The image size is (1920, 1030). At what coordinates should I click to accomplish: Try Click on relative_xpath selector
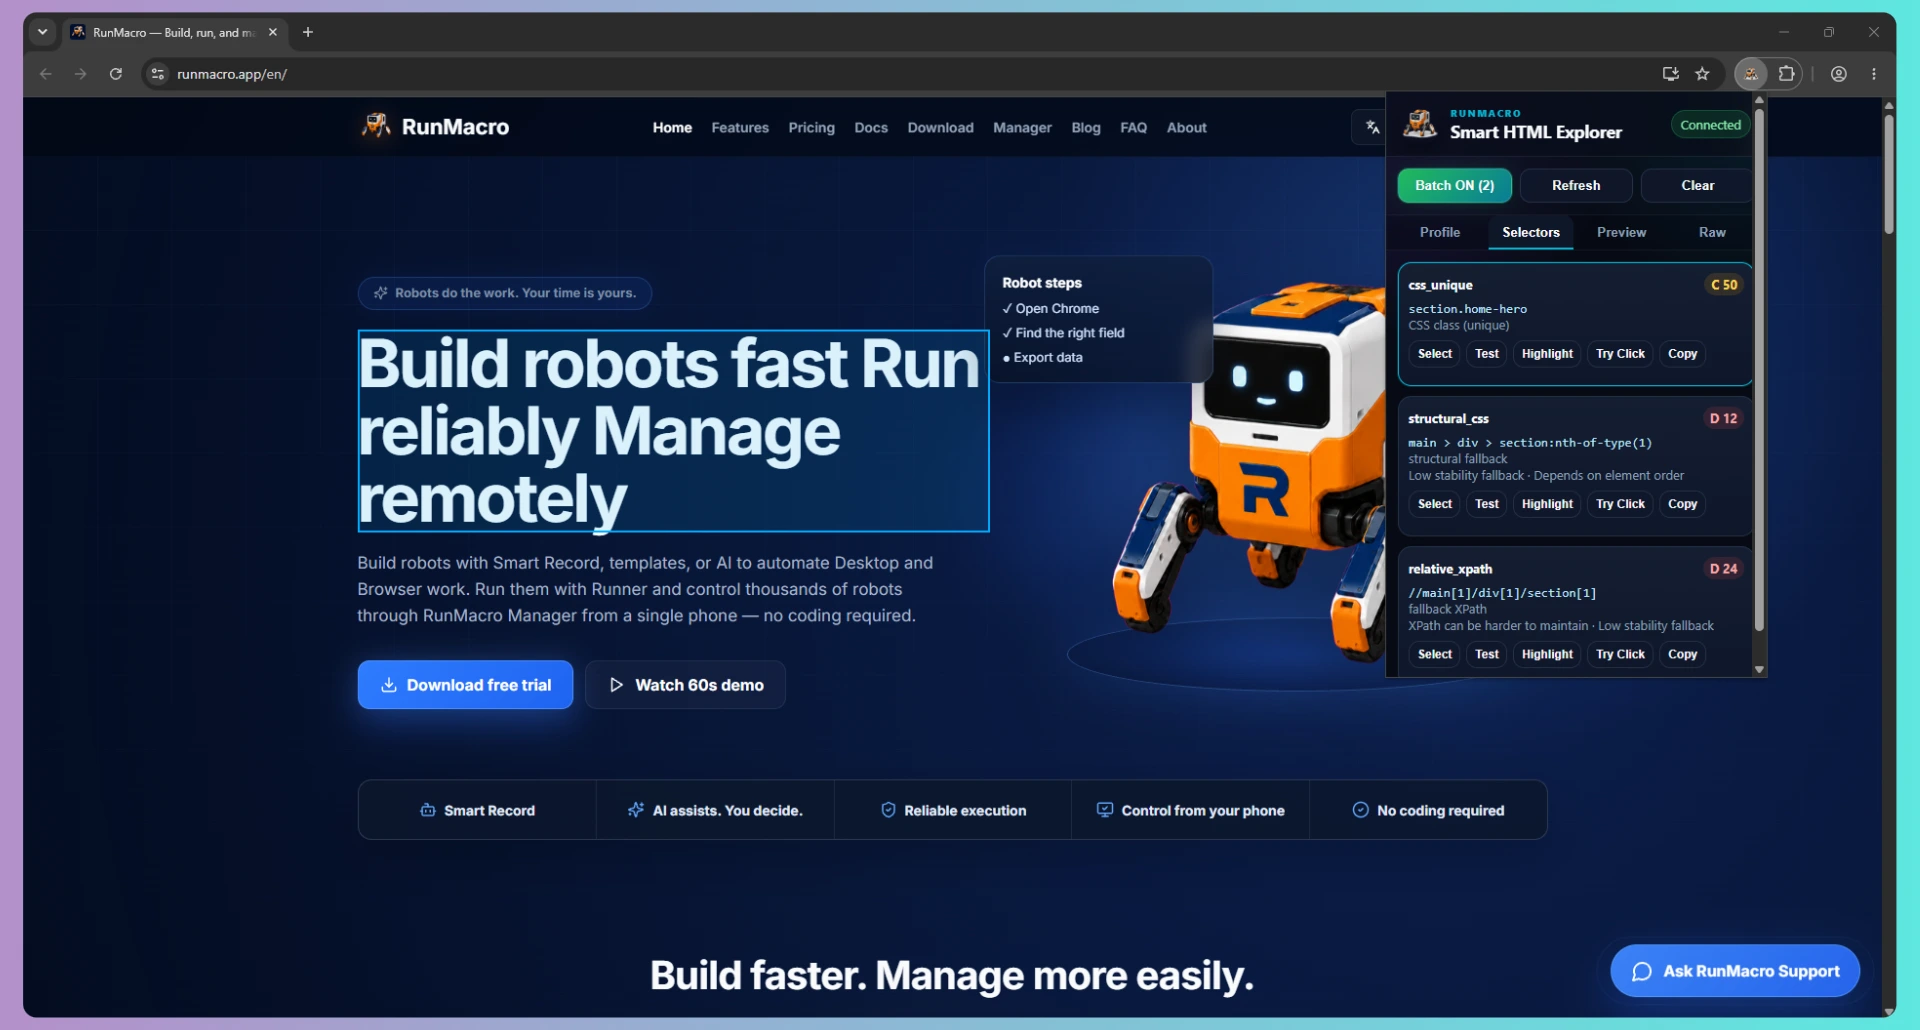[x=1620, y=653]
